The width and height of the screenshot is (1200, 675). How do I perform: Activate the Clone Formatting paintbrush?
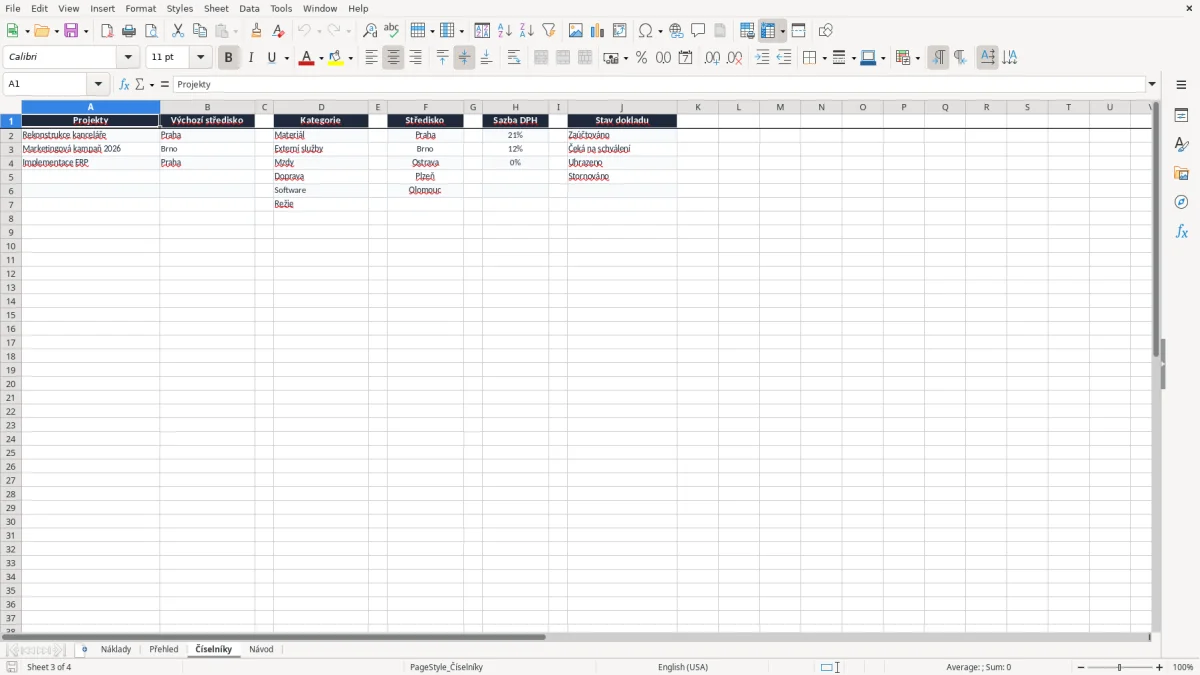(x=256, y=31)
